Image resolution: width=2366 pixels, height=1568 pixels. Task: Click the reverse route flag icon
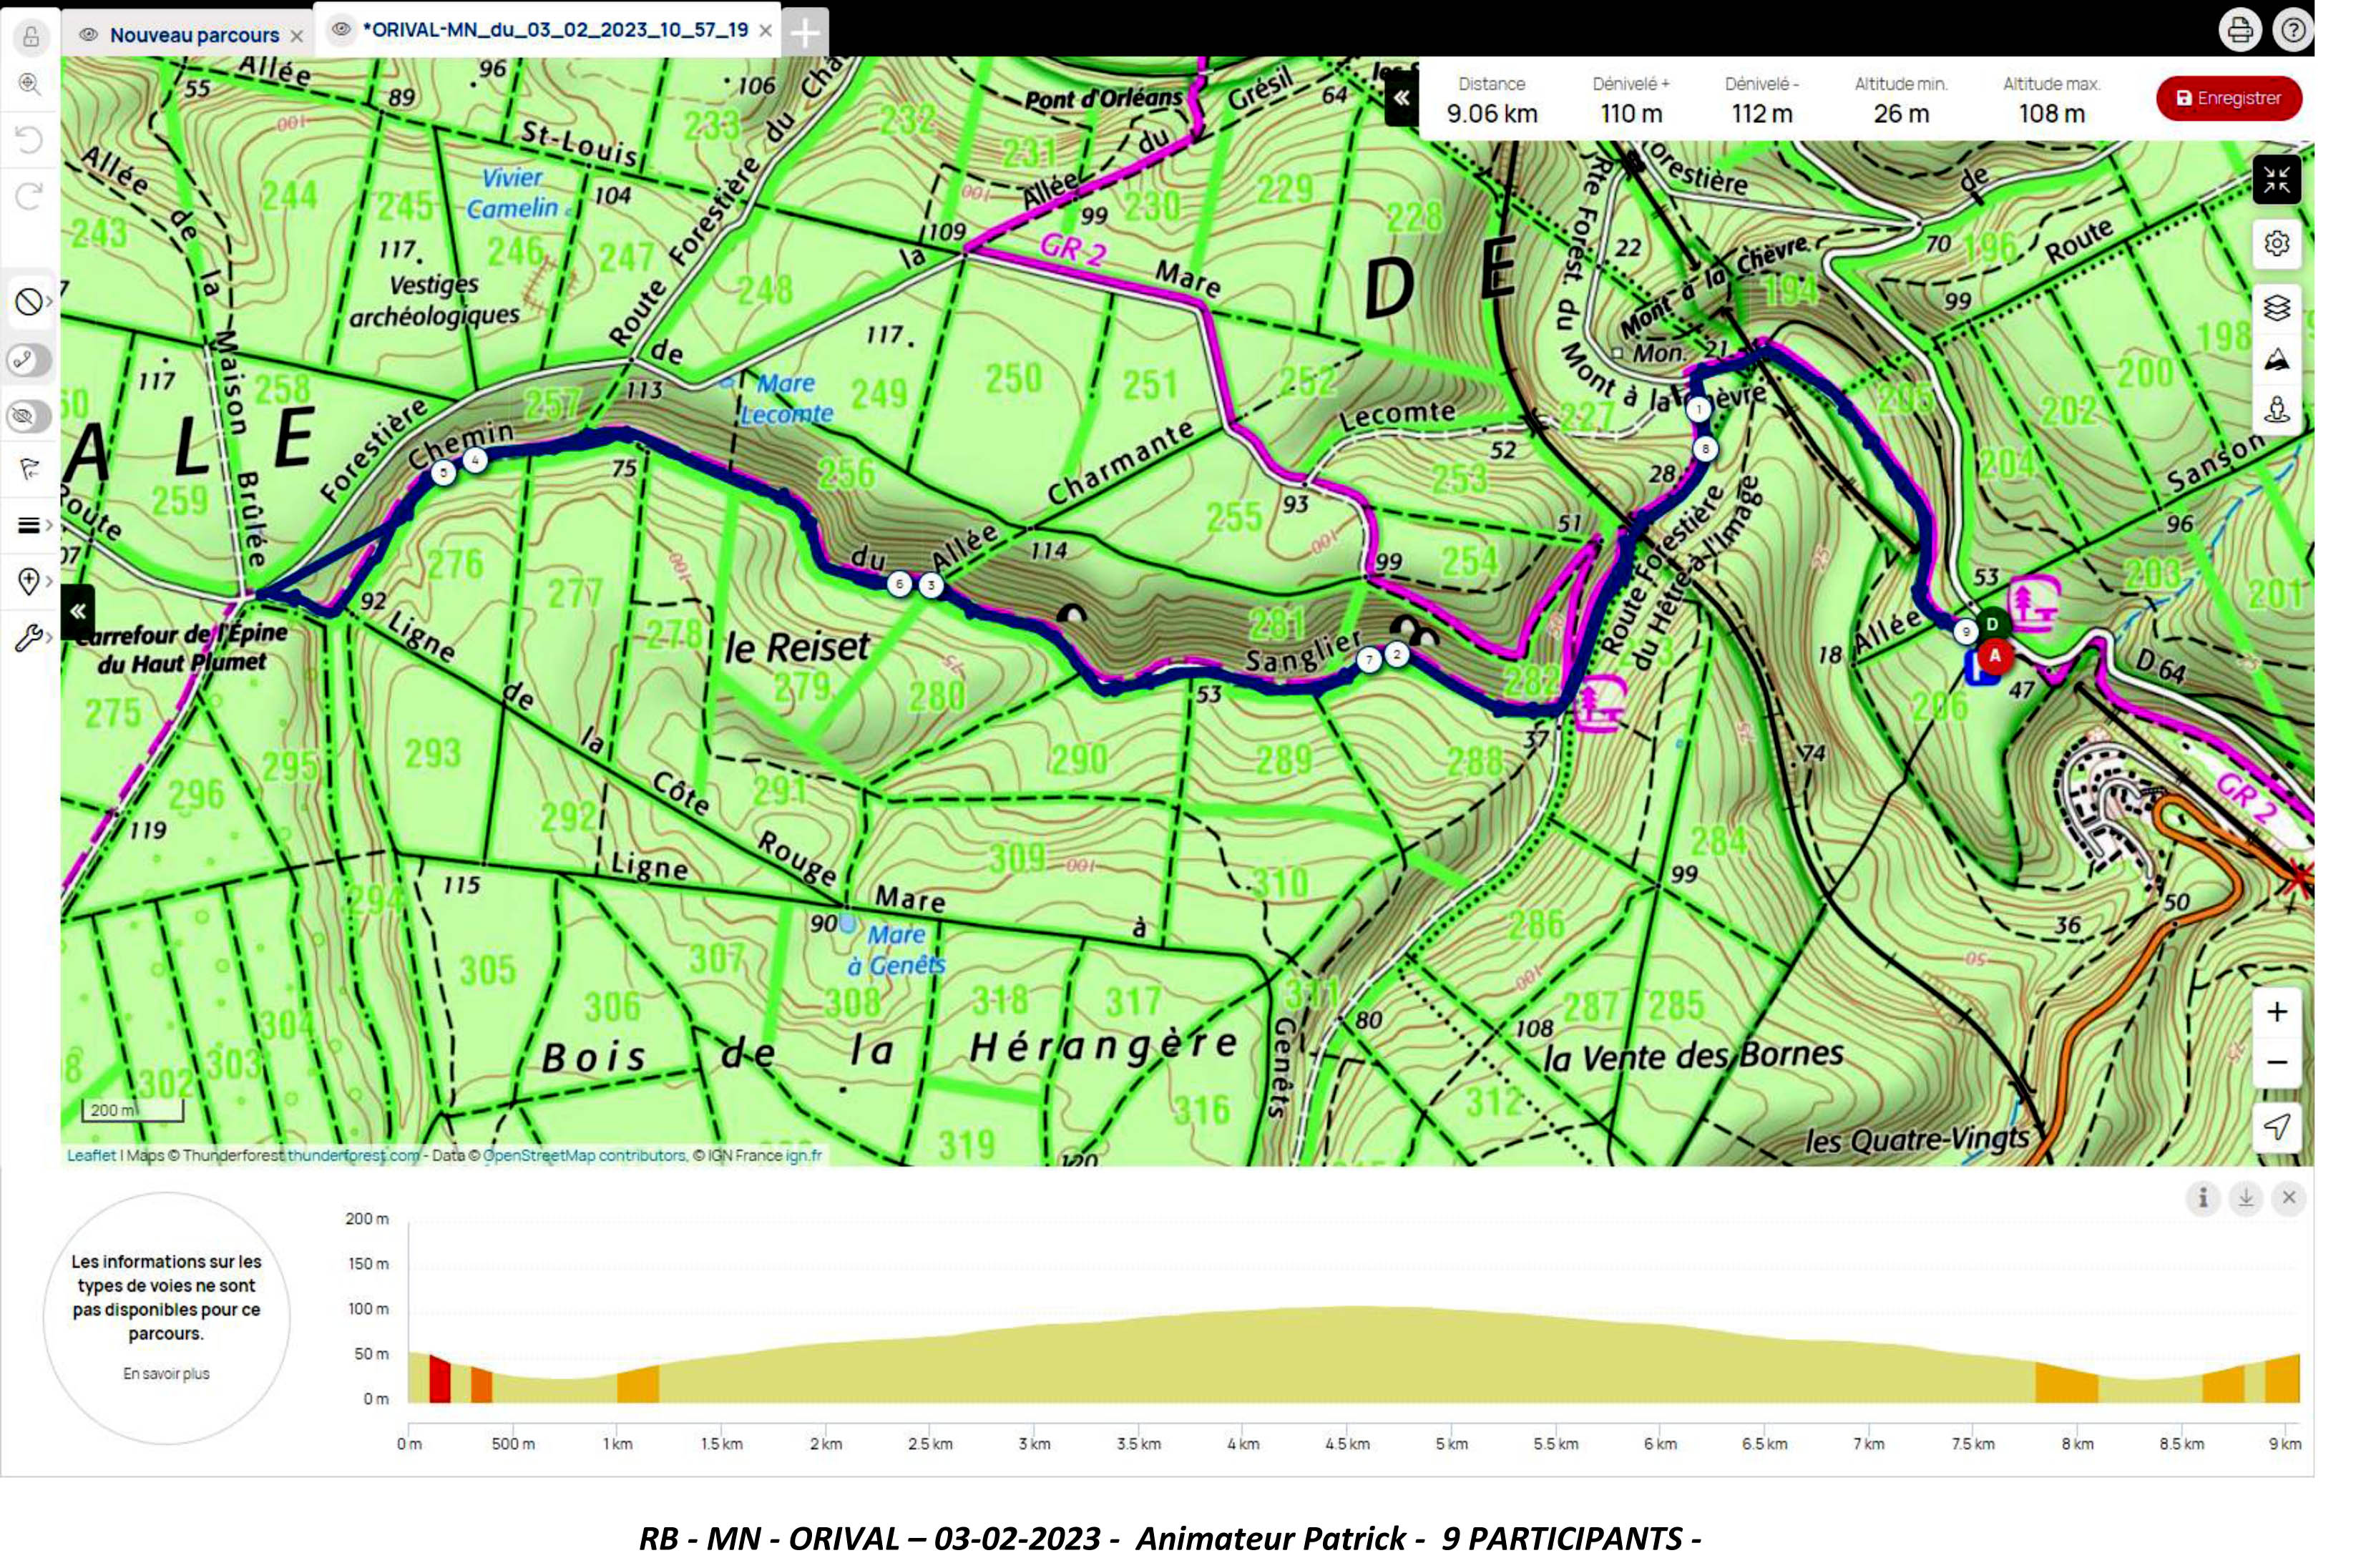click(30, 469)
